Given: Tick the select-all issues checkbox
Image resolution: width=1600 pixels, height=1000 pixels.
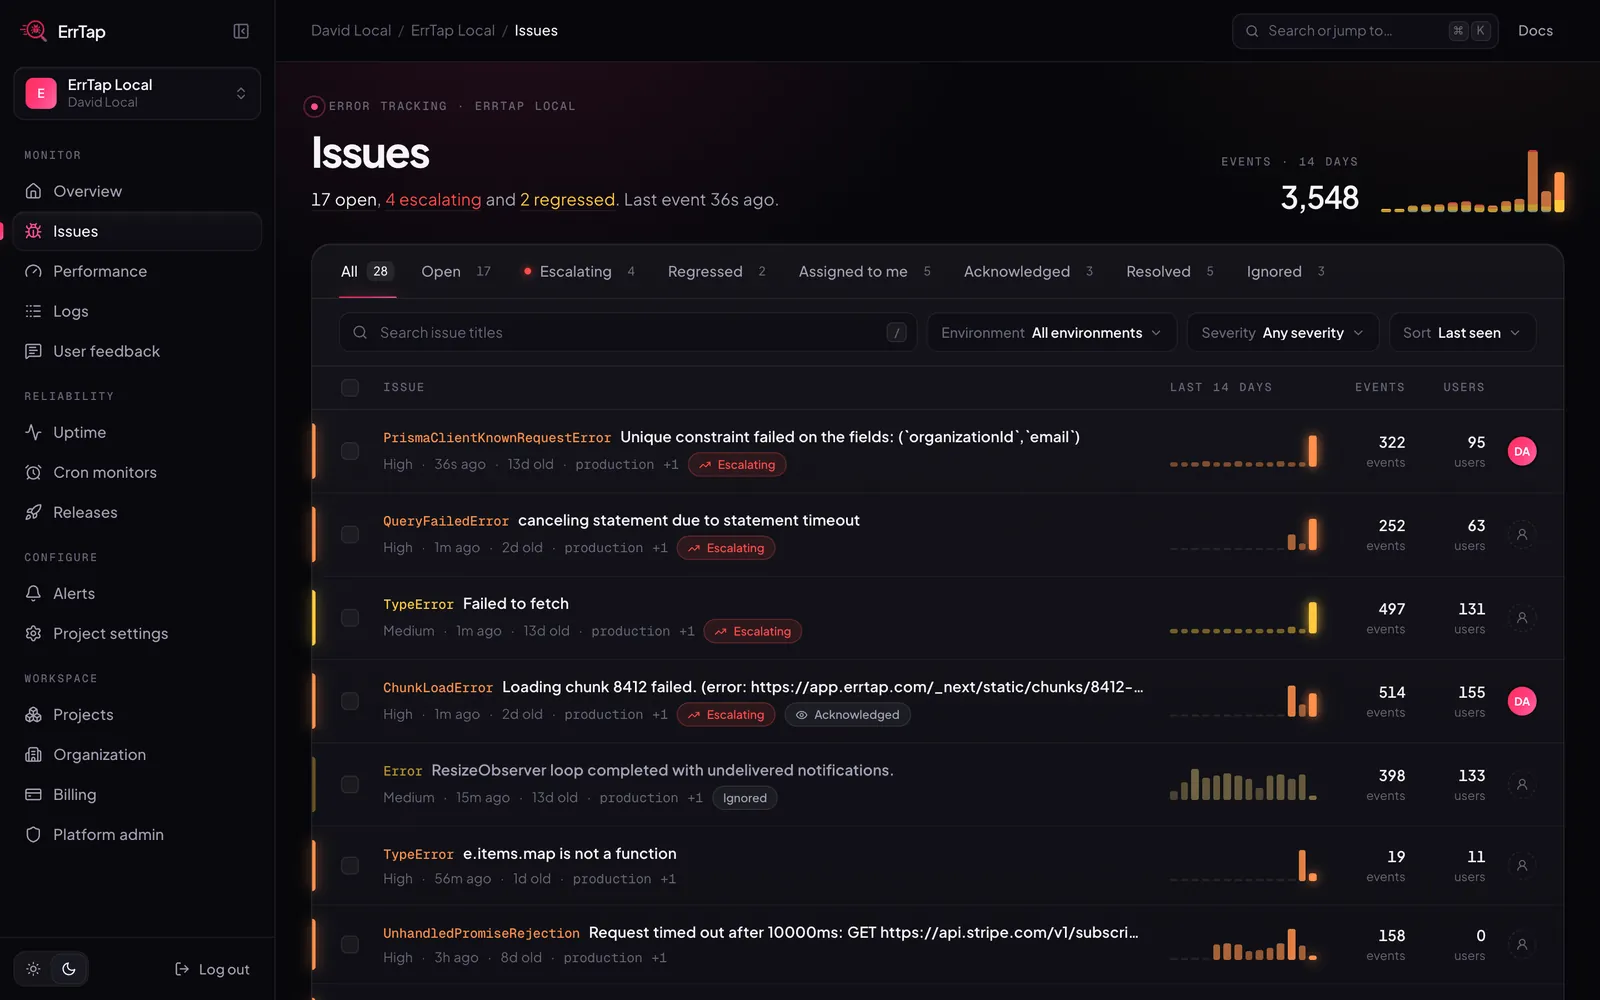Looking at the screenshot, I should coord(350,387).
